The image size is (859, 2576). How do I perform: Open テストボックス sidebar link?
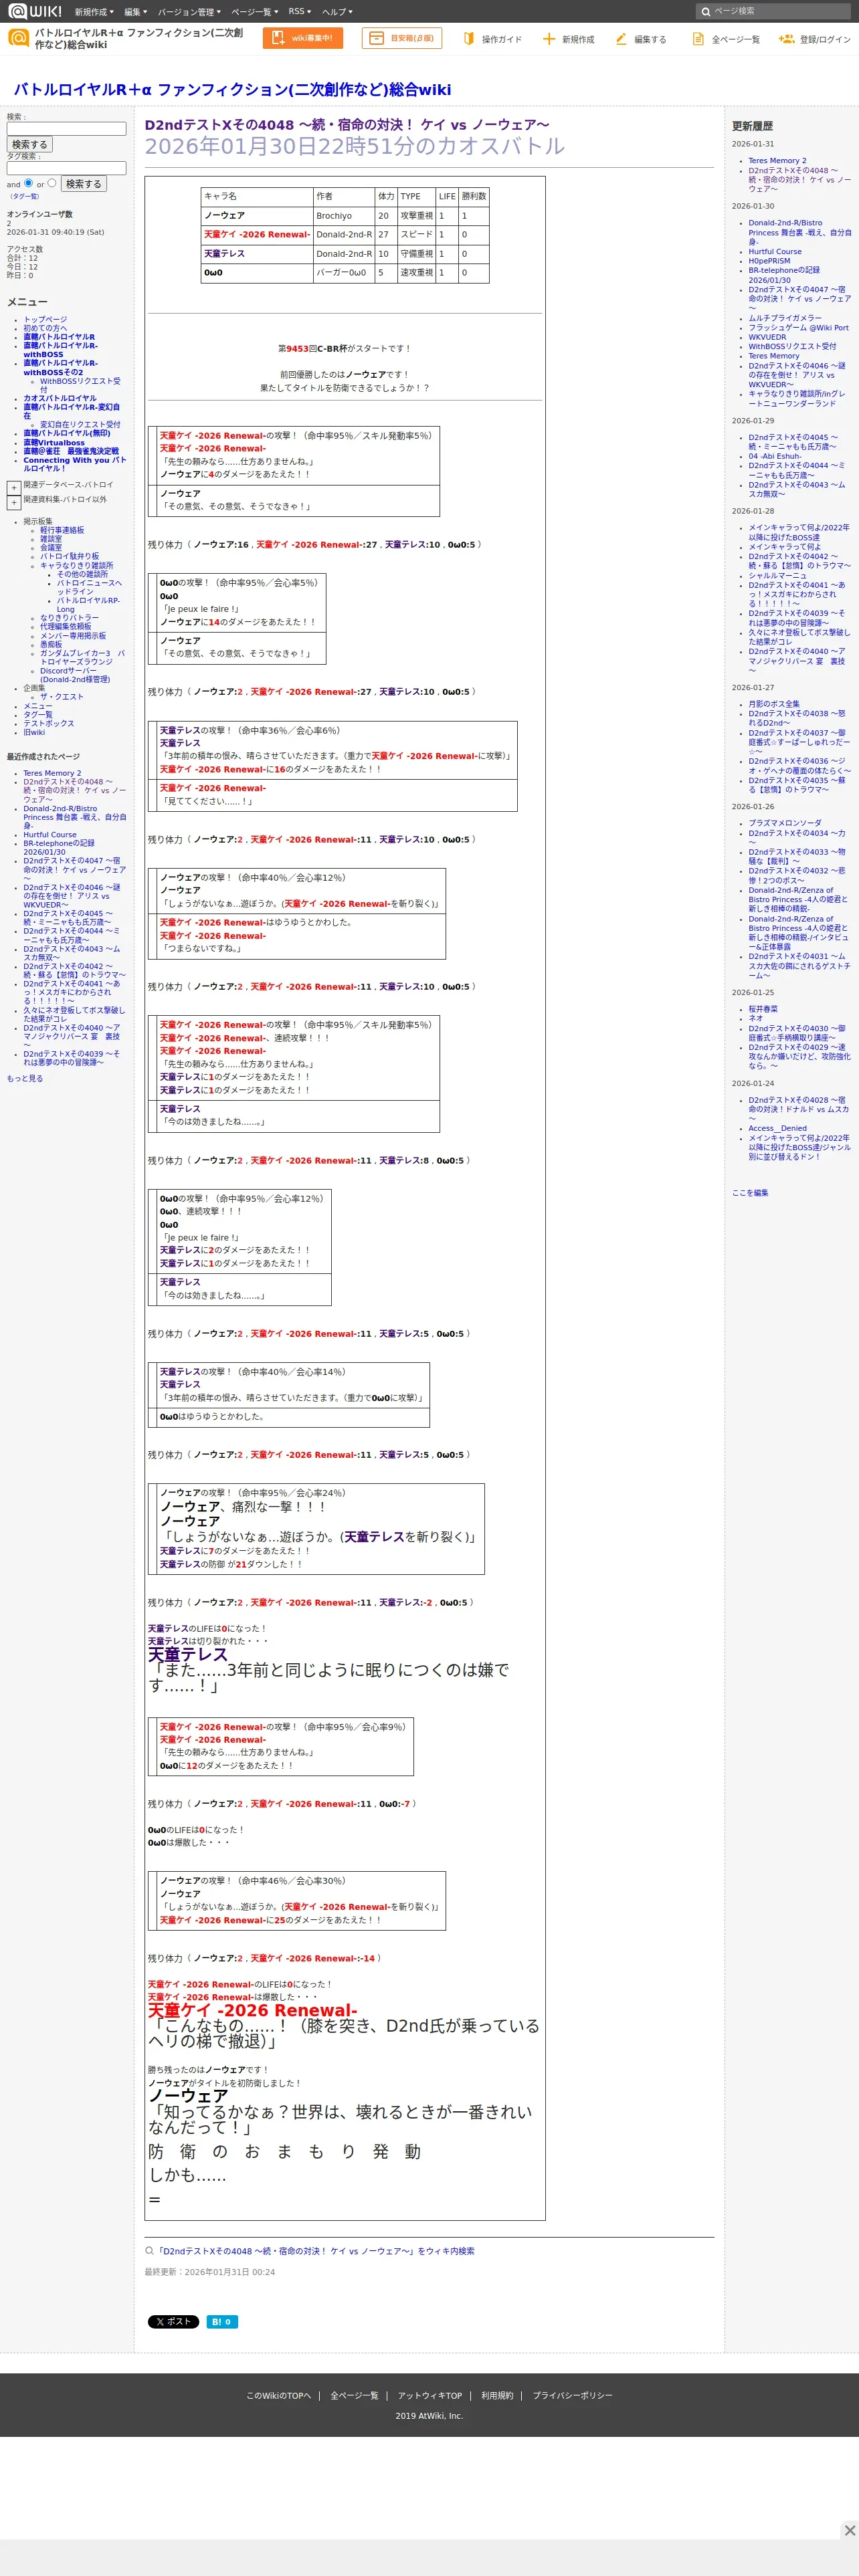pos(49,723)
